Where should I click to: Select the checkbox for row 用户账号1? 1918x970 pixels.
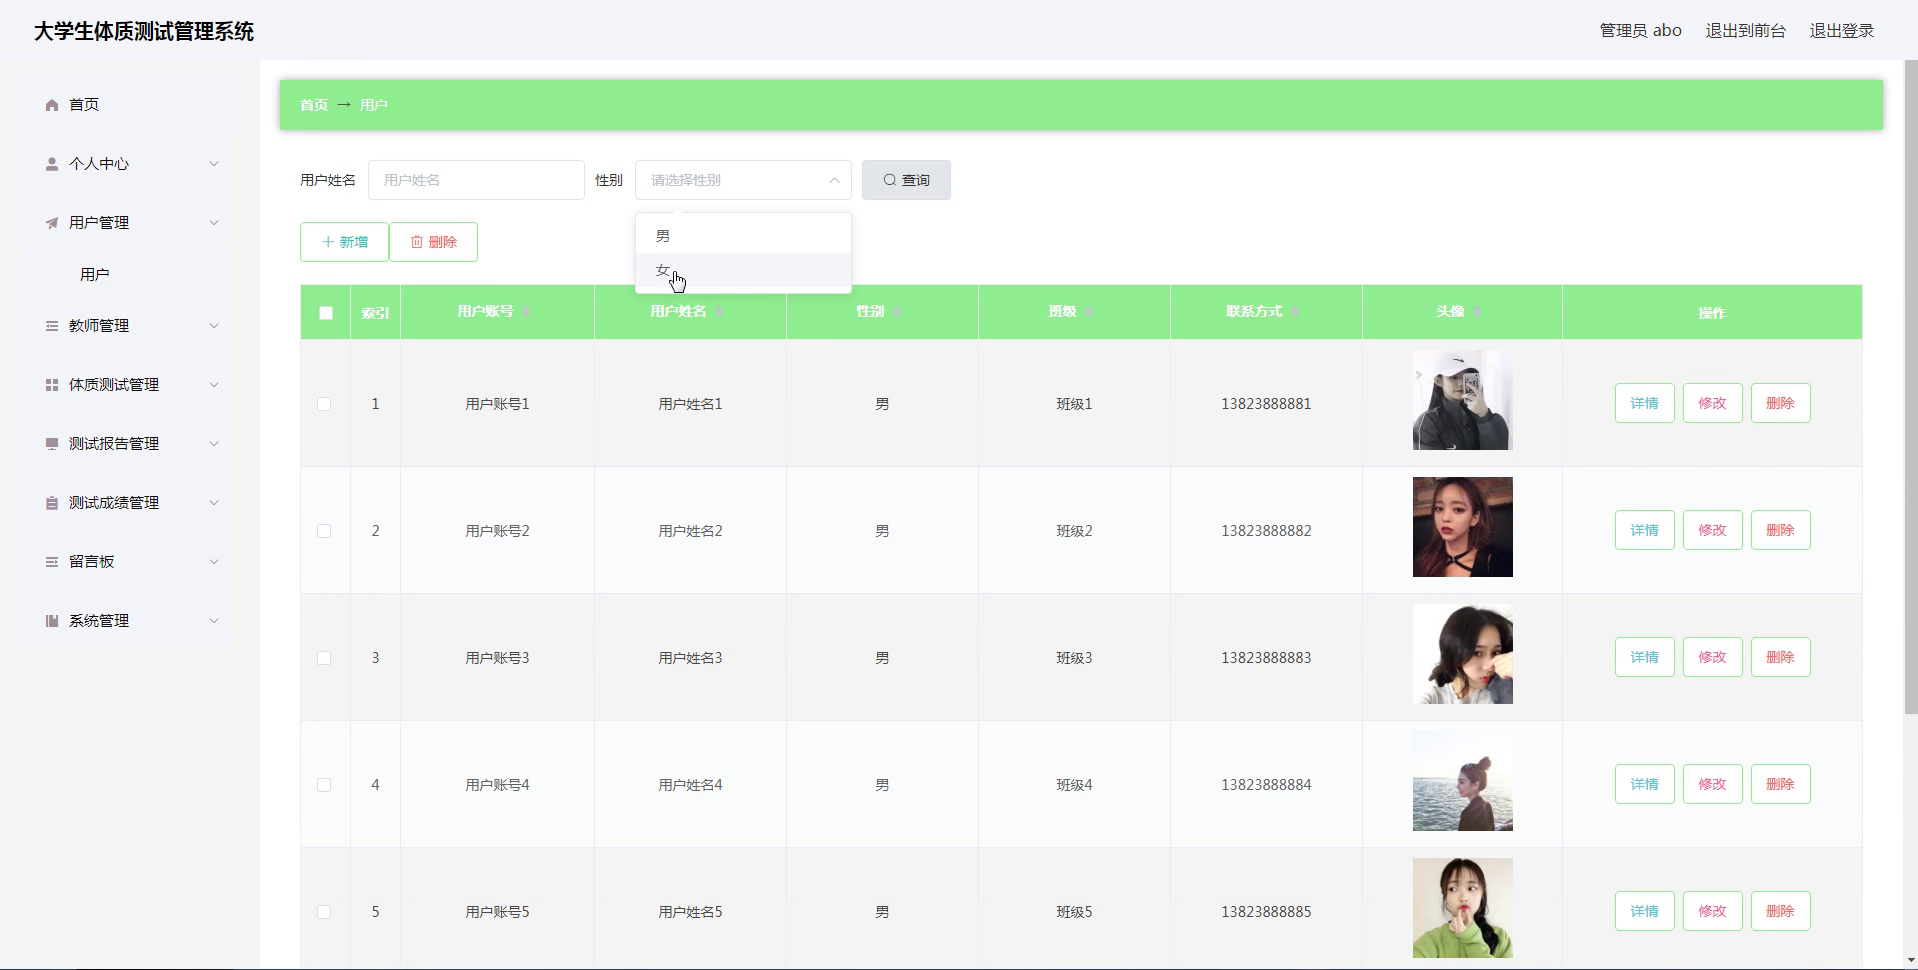324,404
